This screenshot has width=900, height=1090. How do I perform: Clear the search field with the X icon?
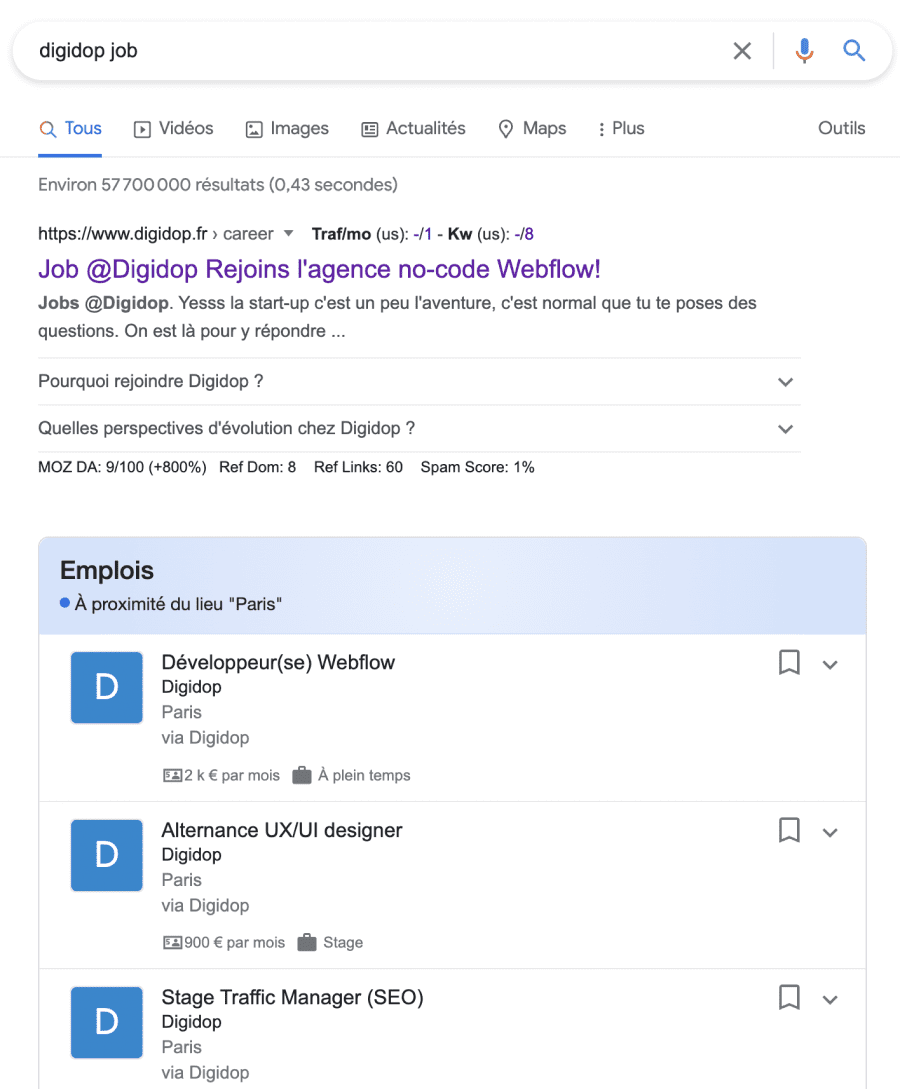742,50
